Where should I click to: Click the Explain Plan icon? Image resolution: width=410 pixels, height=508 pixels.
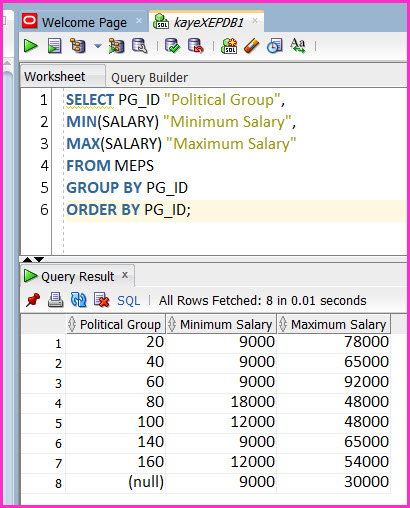coord(78,46)
